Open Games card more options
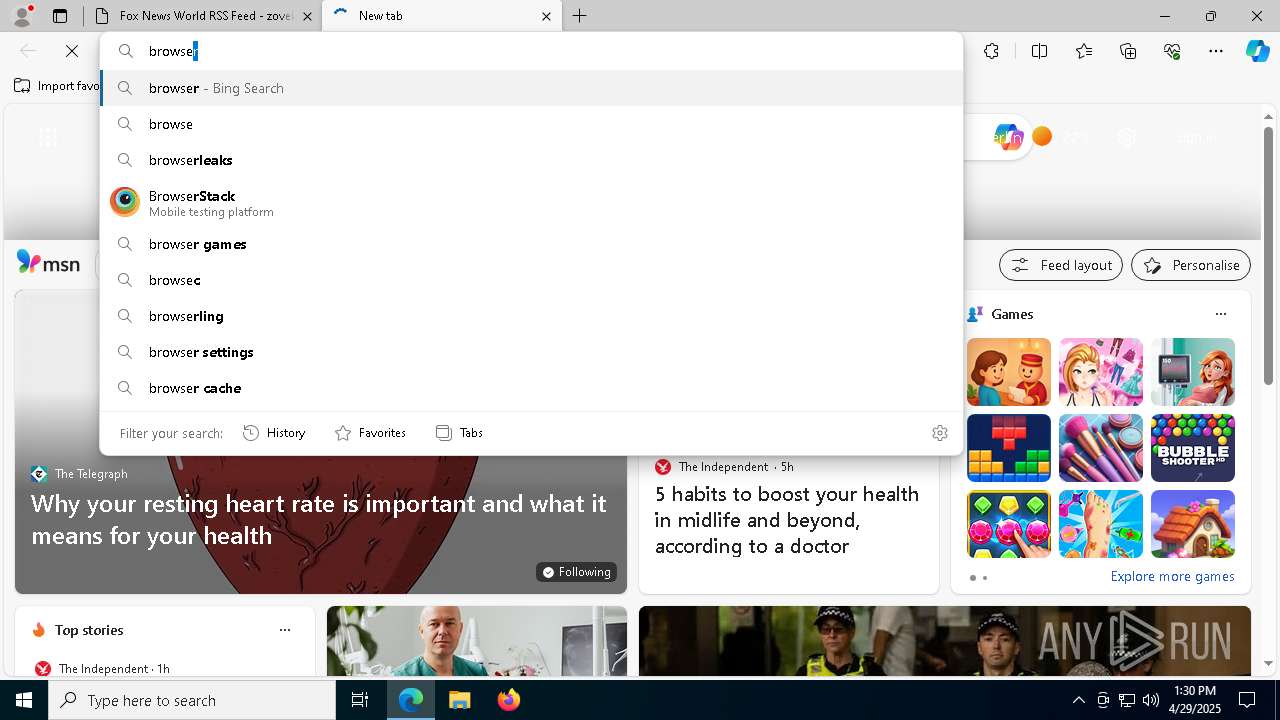This screenshot has width=1280, height=720. click(x=1221, y=314)
